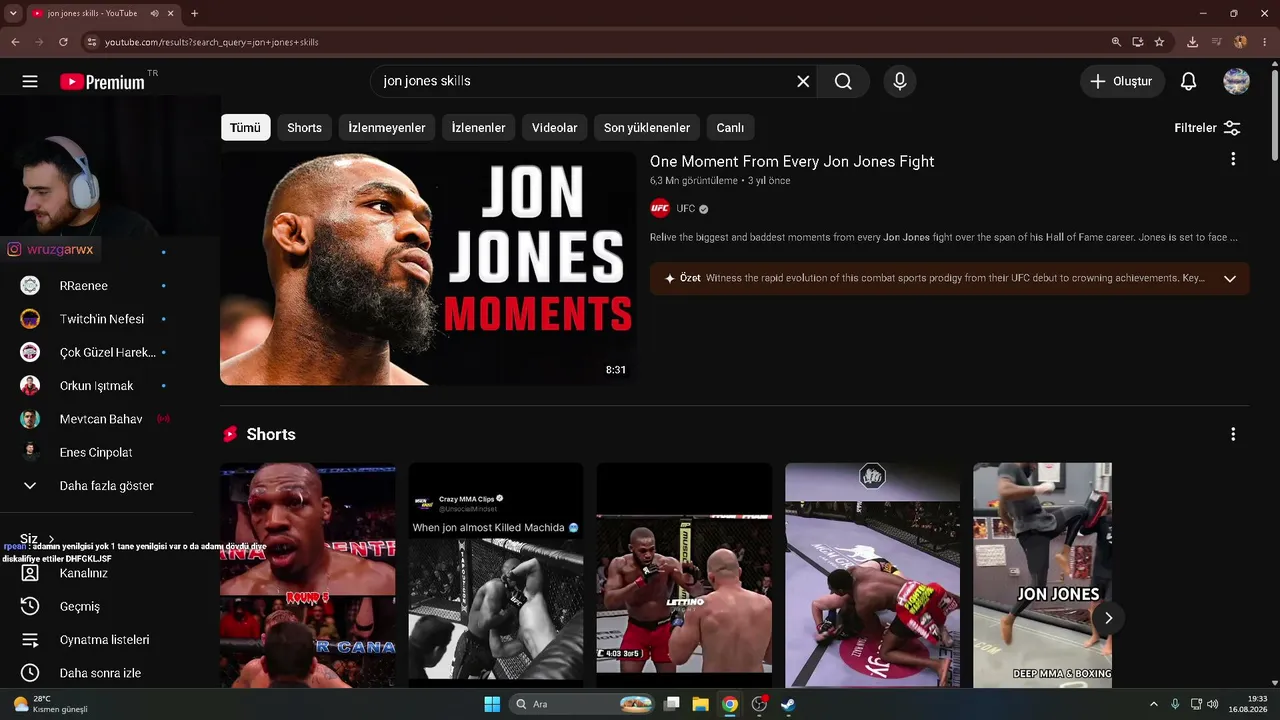Open Task View on taskbar
This screenshot has width=1280, height=720.
coord(672,704)
